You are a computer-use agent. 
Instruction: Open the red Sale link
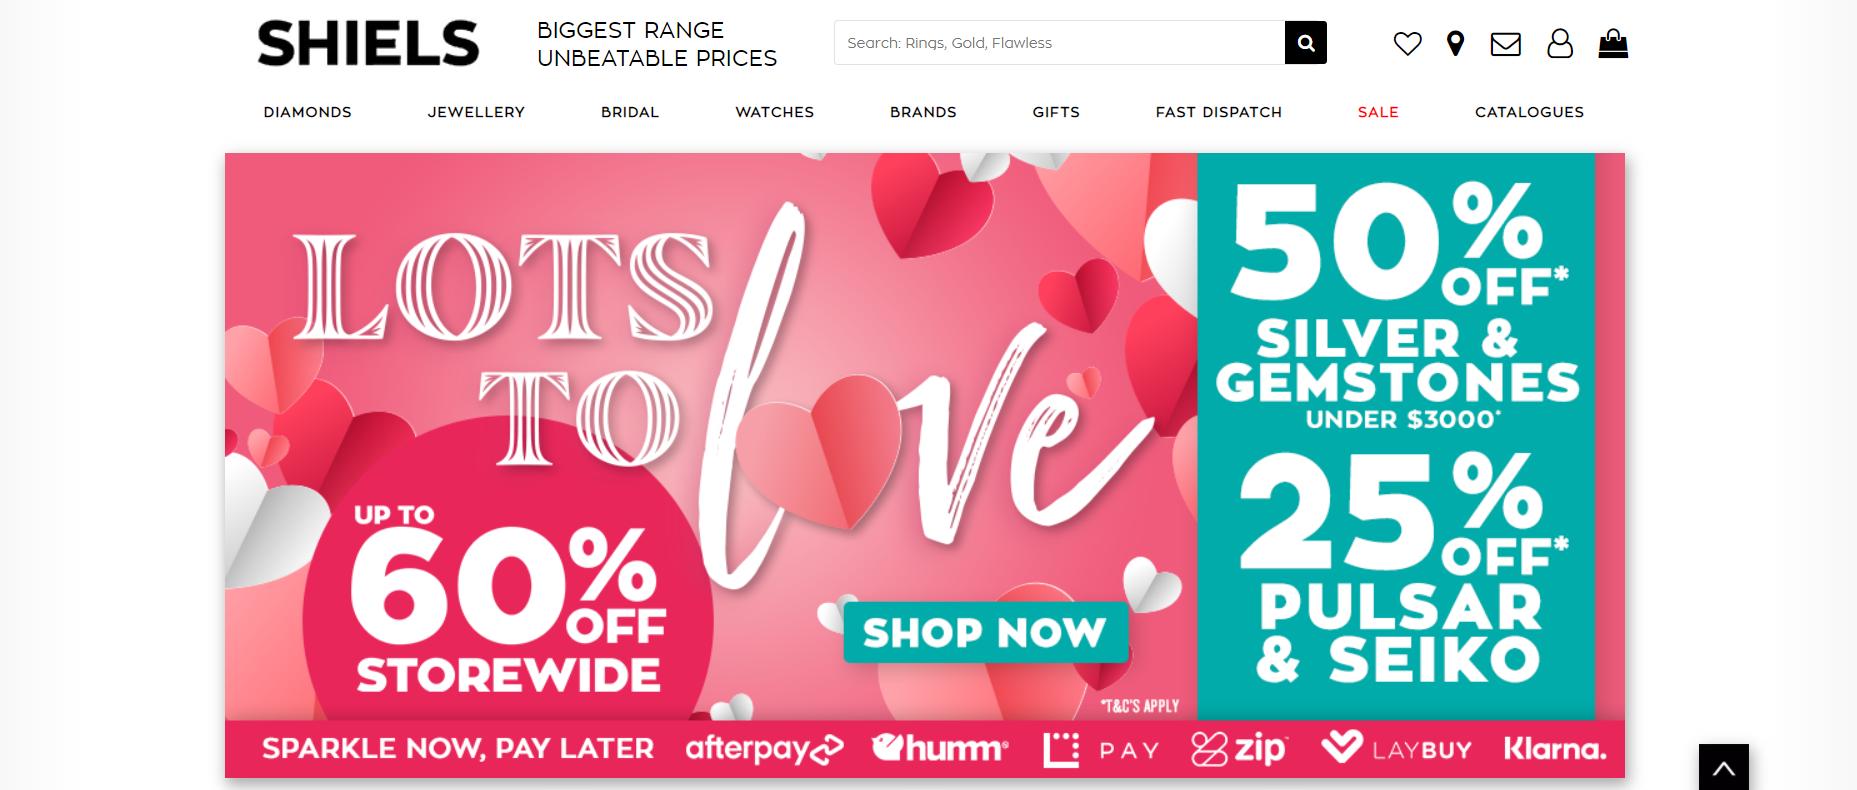tap(1378, 112)
